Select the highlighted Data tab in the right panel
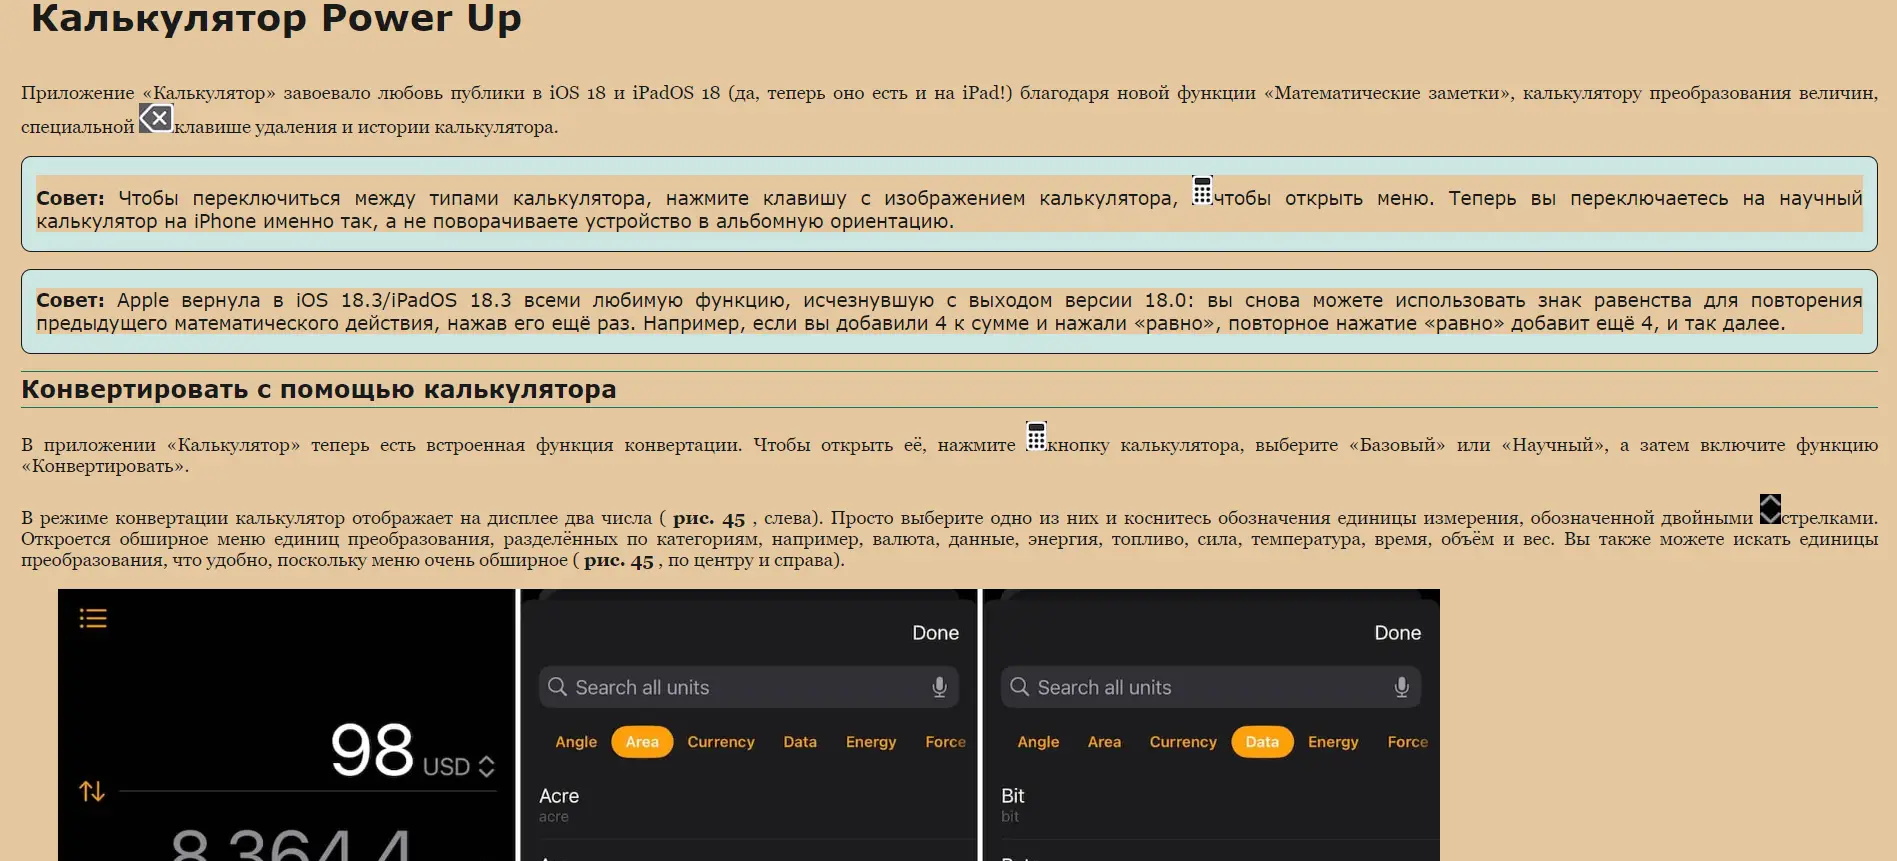This screenshot has height=861, width=1897. (1262, 742)
